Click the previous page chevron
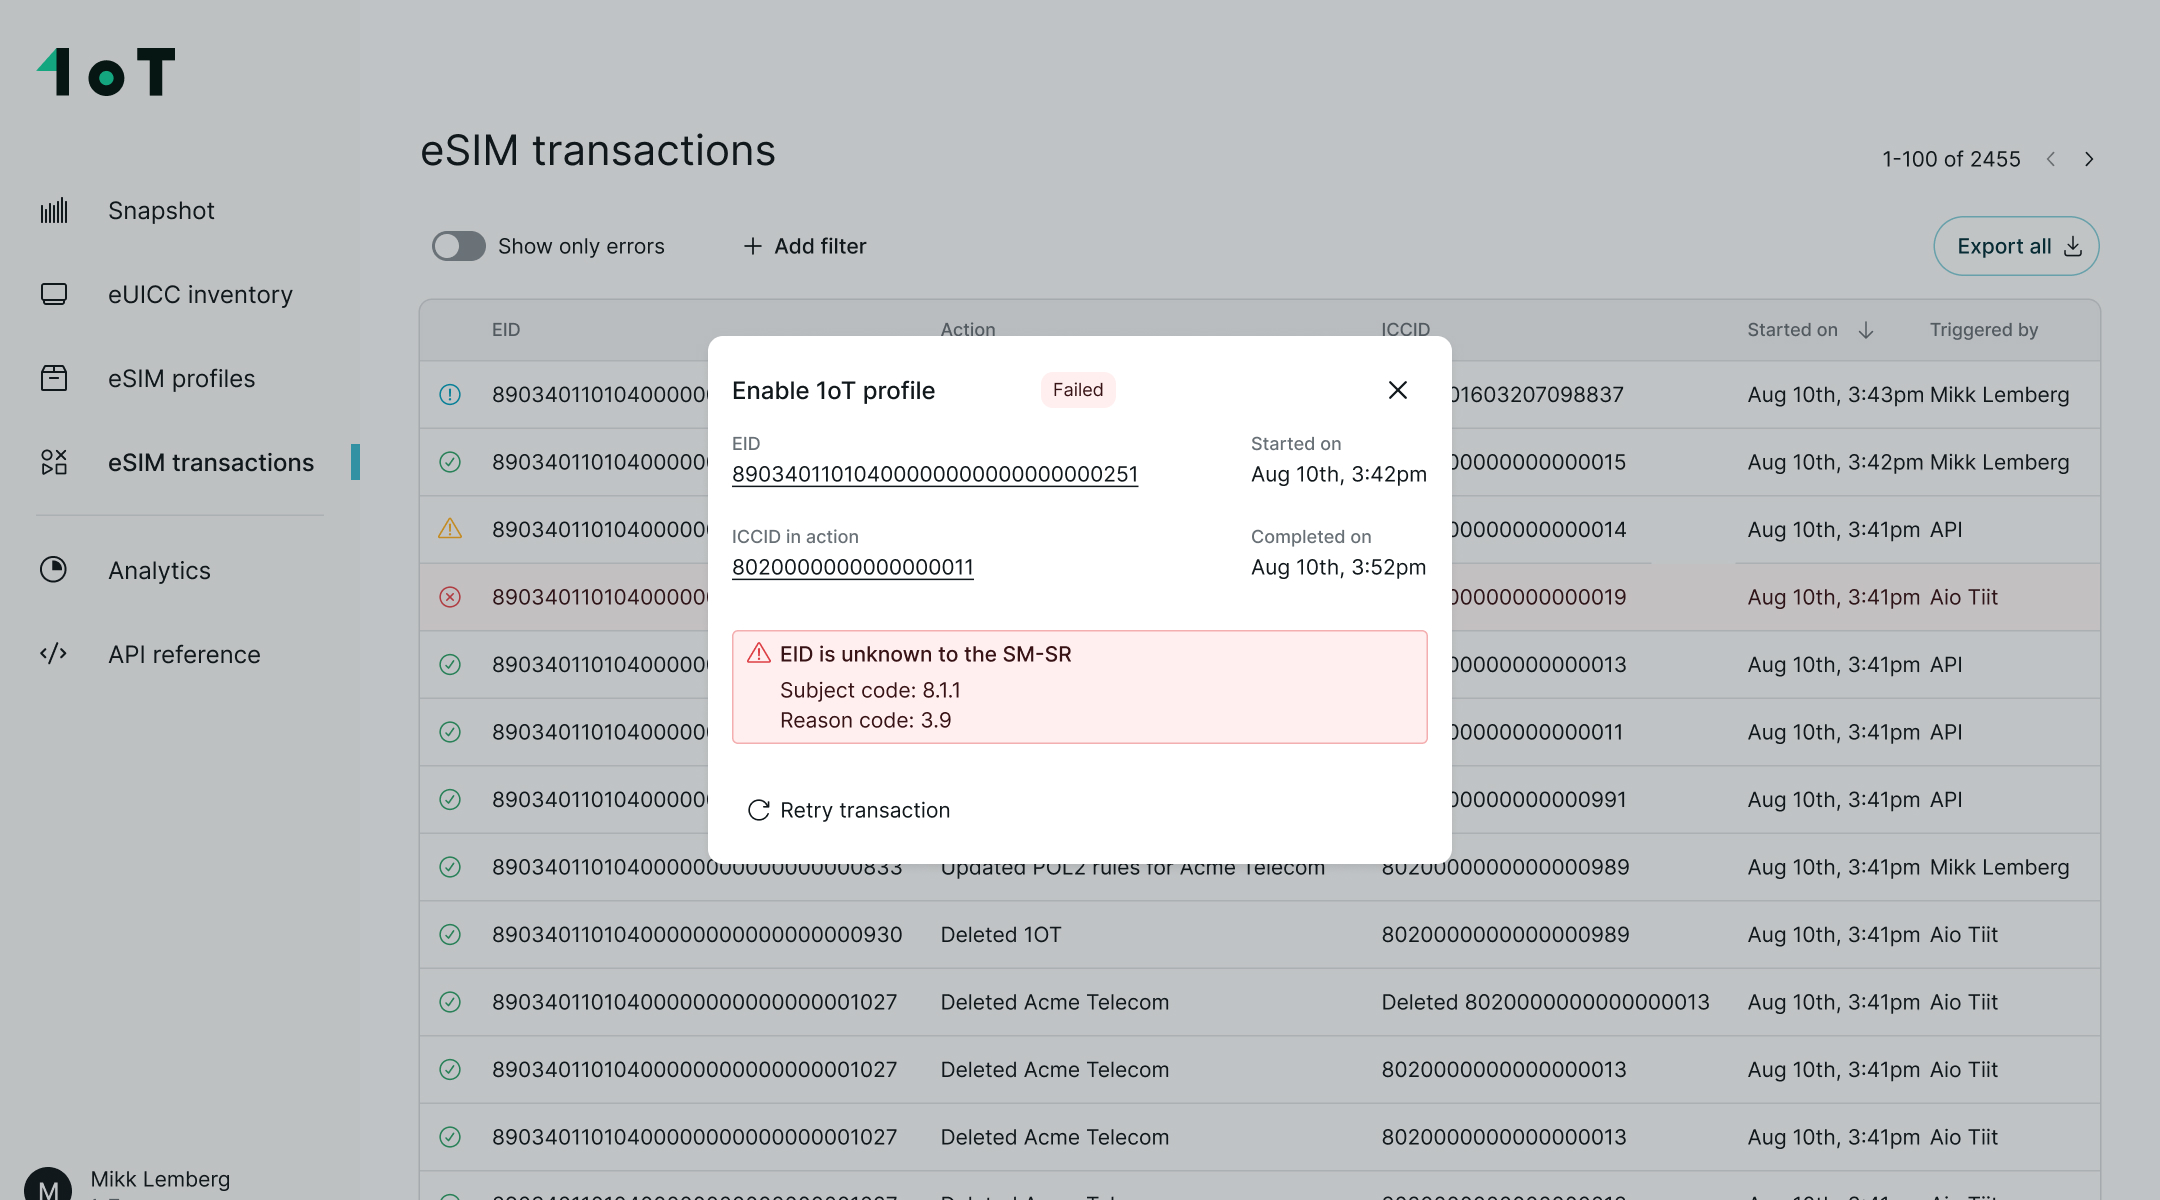2160x1200 pixels. [2052, 158]
